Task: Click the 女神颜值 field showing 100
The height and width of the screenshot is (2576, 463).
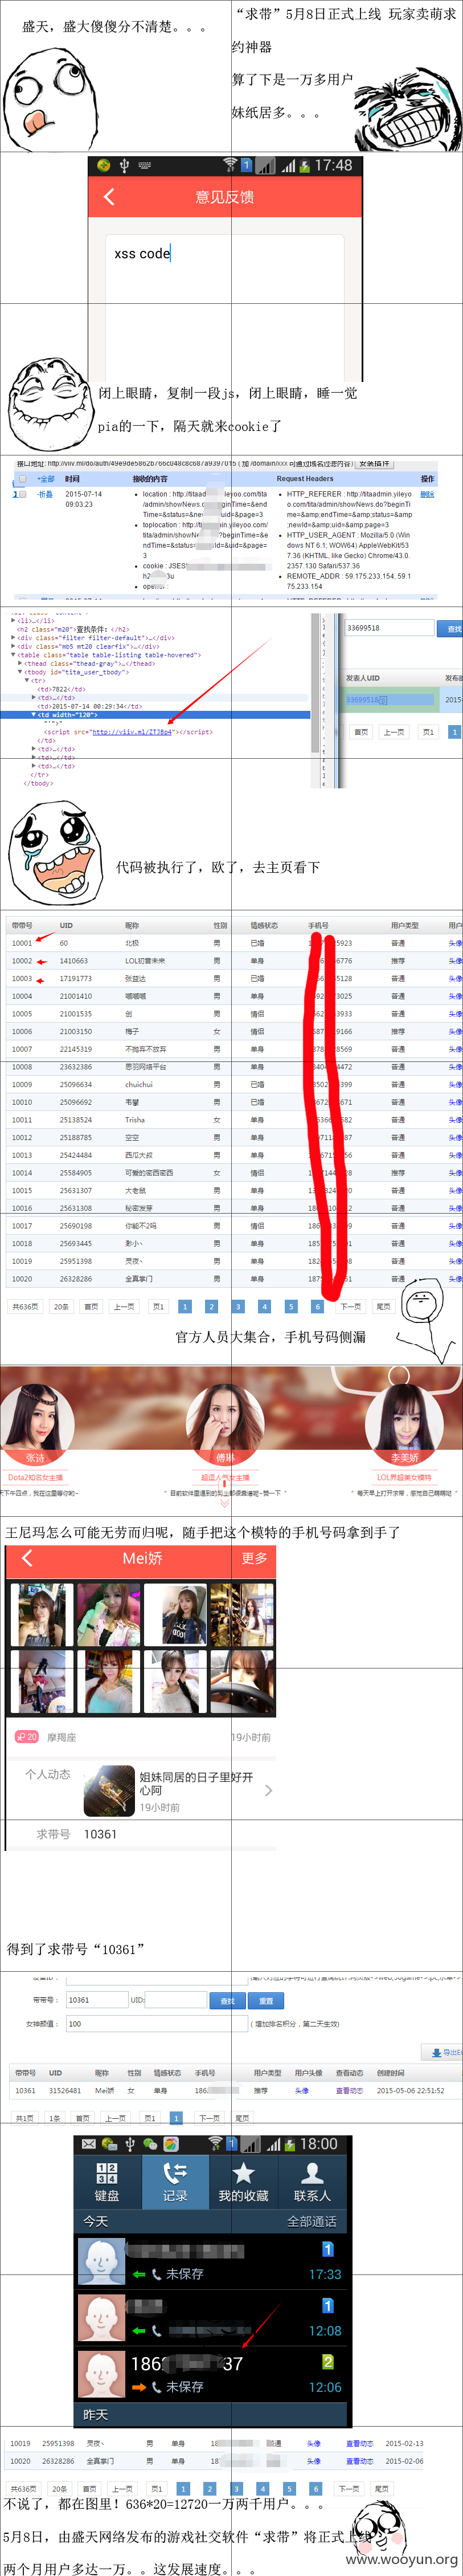Action: (x=156, y=2023)
